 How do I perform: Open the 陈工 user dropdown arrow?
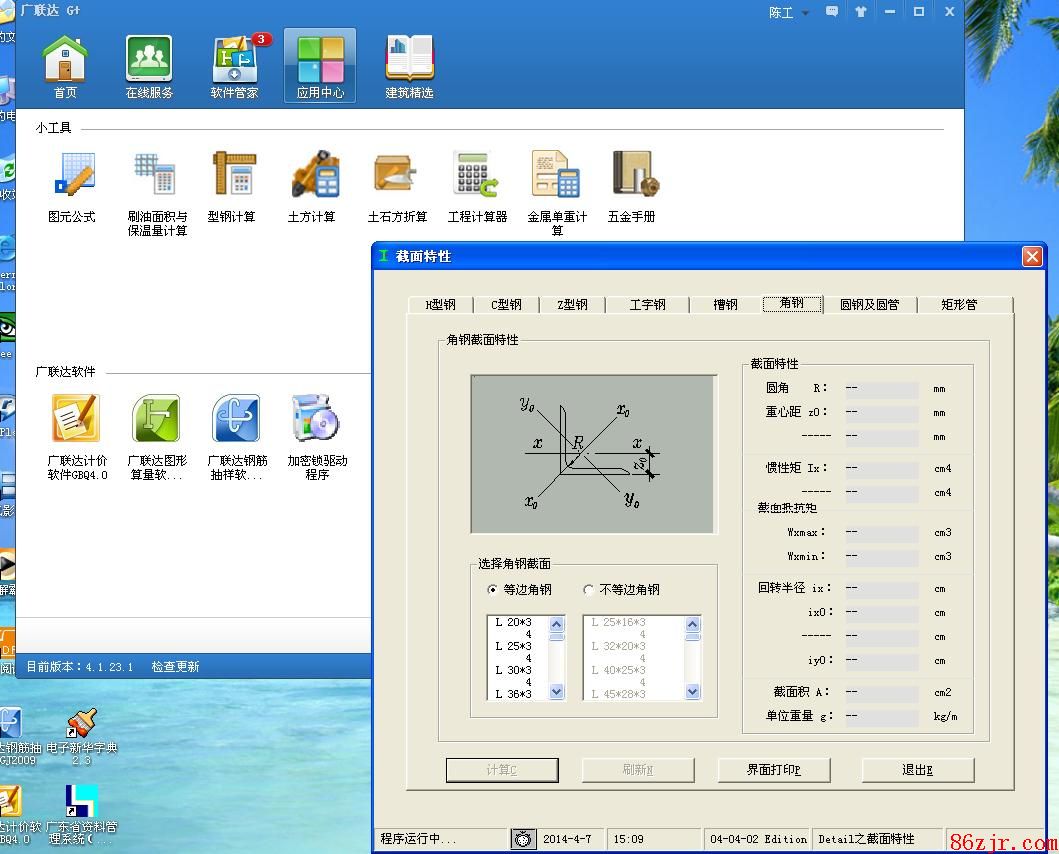[x=806, y=13]
